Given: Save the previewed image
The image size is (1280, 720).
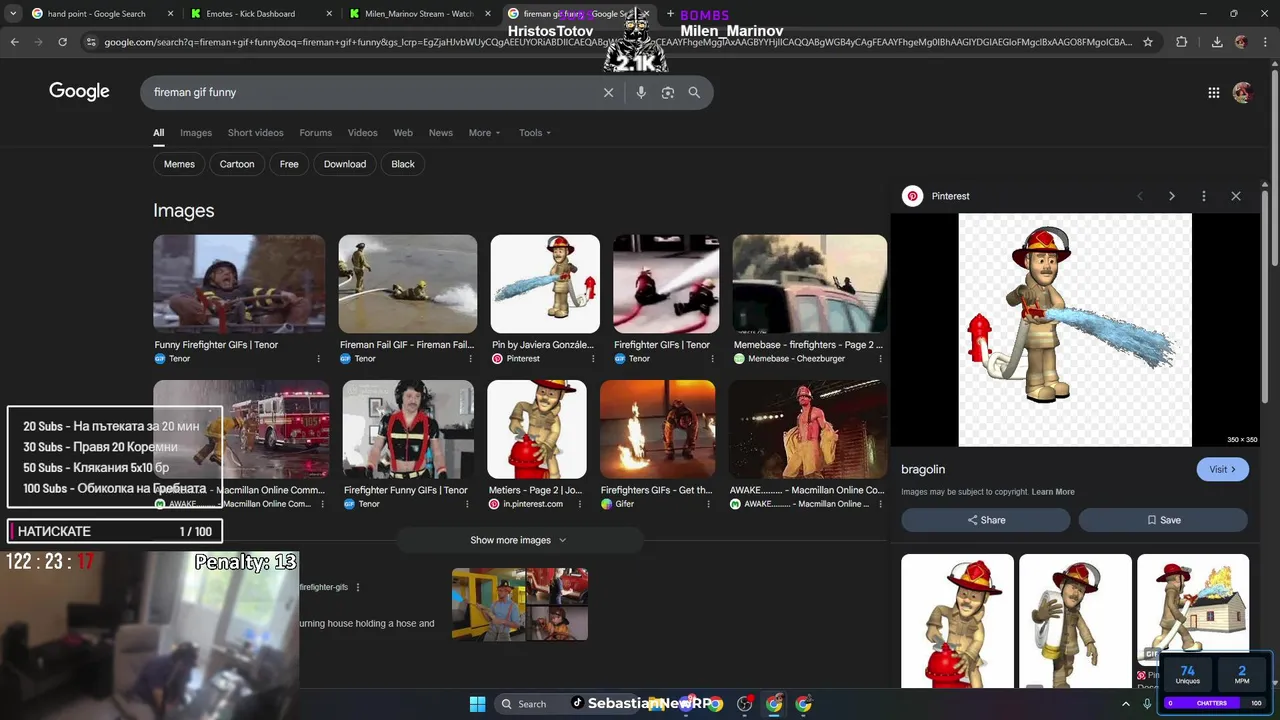Looking at the screenshot, I should pyautogui.click(x=1163, y=520).
